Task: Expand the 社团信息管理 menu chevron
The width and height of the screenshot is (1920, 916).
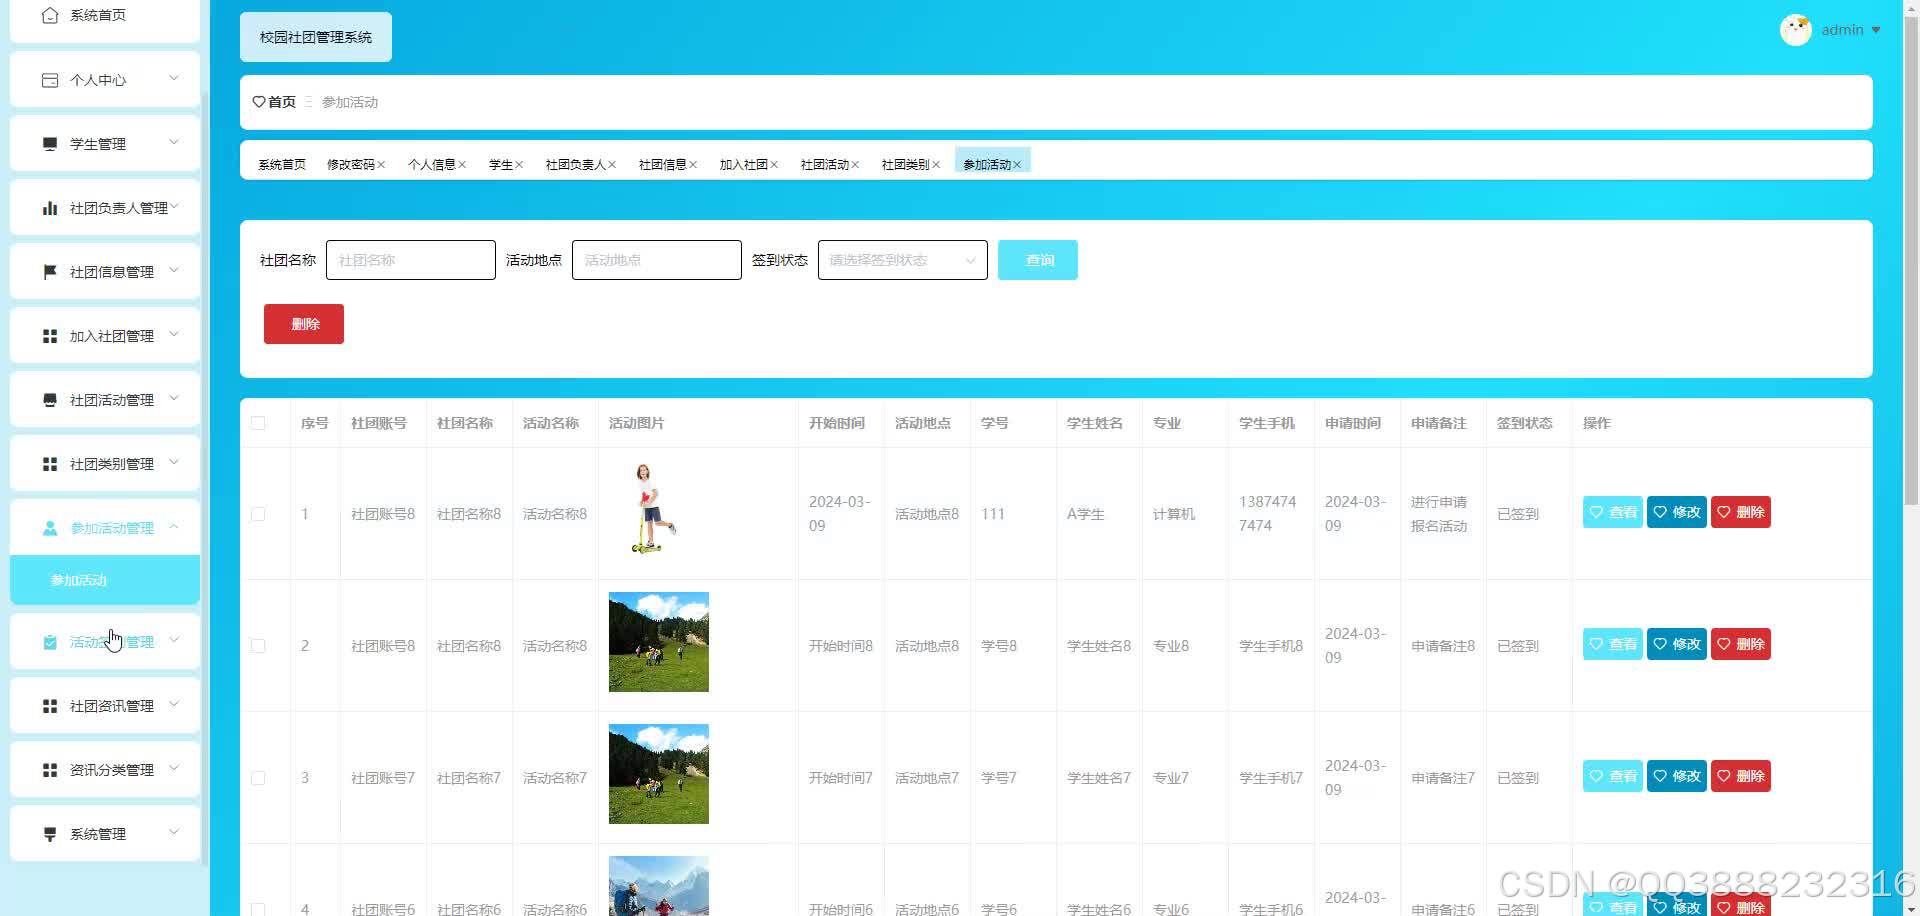Action: (x=174, y=271)
